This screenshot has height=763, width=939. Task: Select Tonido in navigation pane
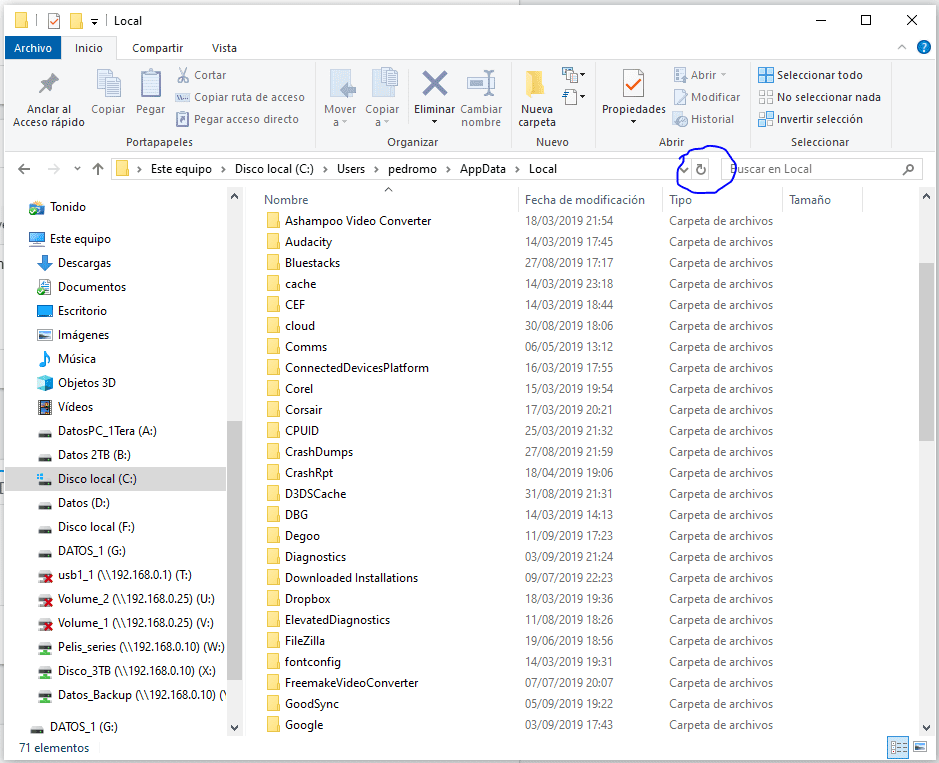click(x=68, y=207)
